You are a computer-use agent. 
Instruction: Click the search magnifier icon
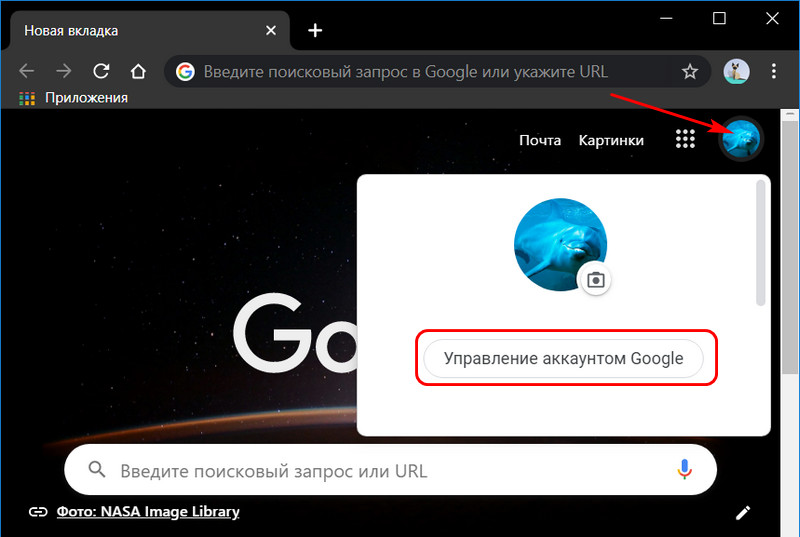click(97, 470)
